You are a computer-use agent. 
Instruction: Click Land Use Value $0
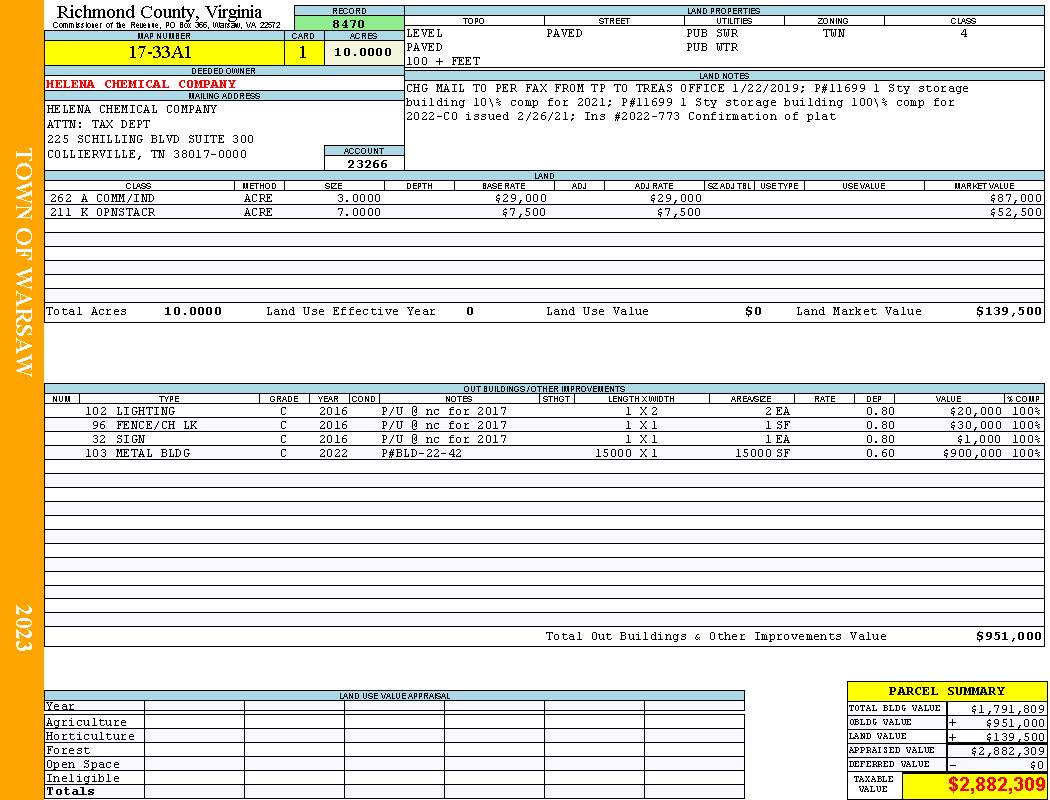click(x=753, y=311)
